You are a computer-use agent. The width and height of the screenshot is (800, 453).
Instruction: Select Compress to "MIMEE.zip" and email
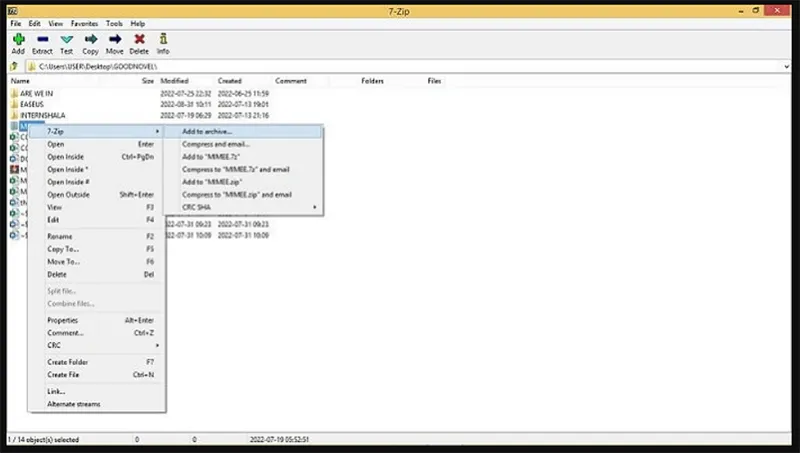point(243,195)
